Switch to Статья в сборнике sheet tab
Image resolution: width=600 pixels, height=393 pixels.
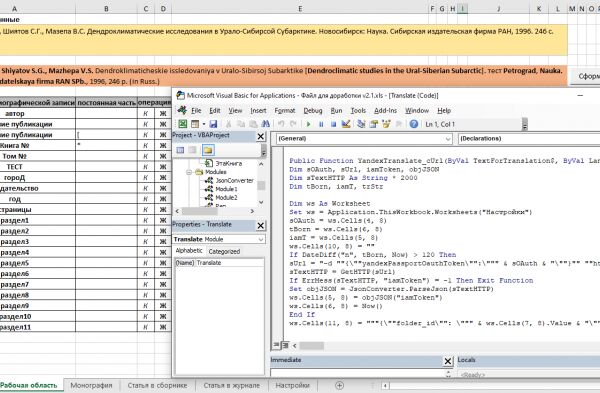157,385
